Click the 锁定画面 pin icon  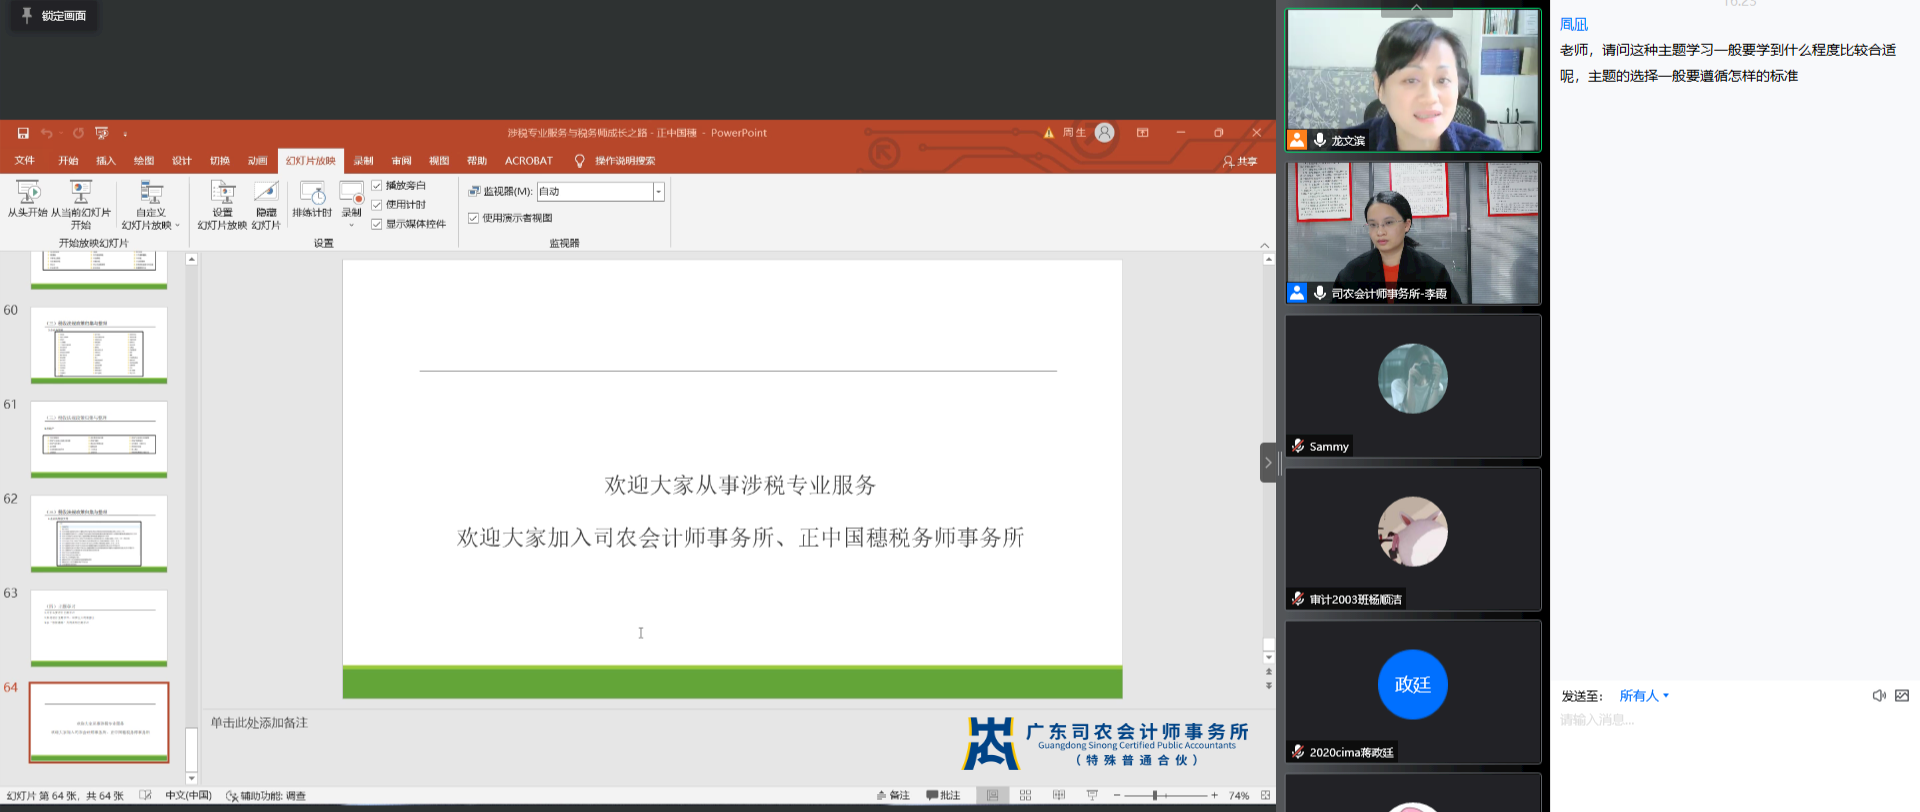point(27,16)
